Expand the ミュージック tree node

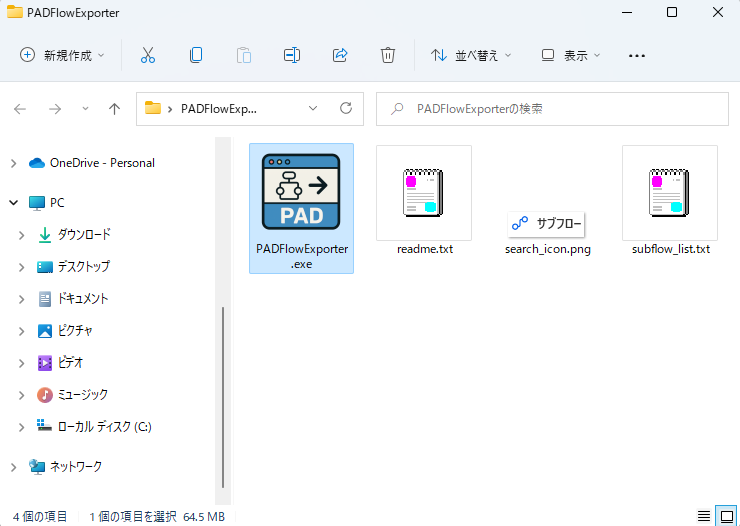(22, 395)
